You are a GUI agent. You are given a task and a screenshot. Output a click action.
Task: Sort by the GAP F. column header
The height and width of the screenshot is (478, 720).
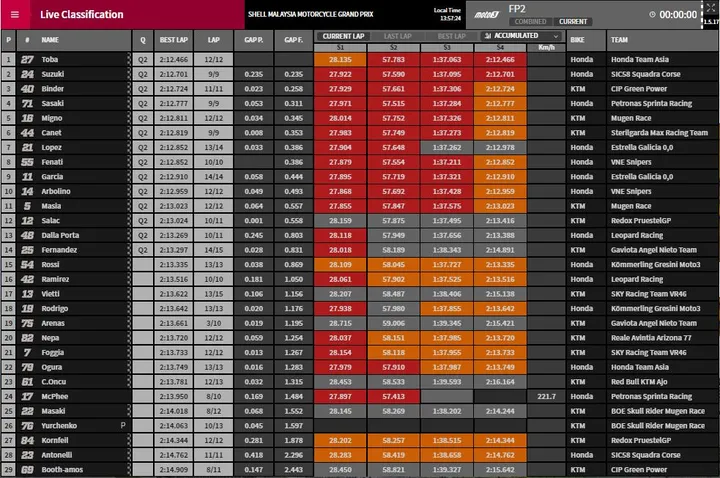click(x=293, y=40)
